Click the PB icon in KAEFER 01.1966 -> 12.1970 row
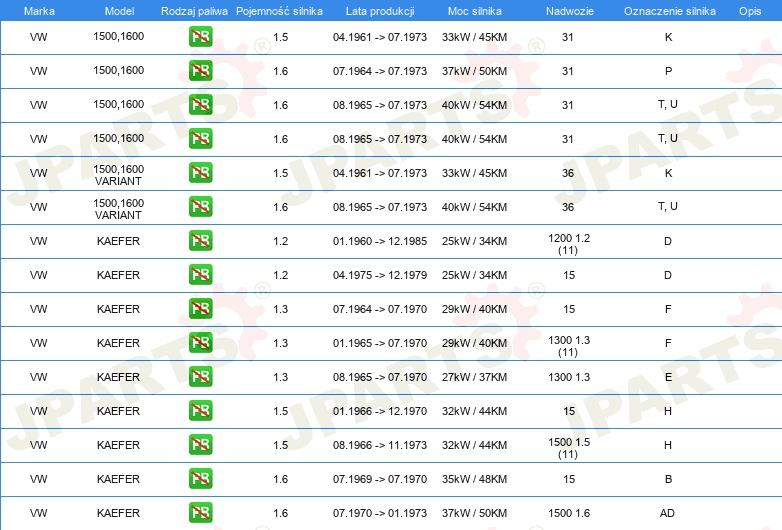Screen dimensions: 782x530 (x=200, y=411)
